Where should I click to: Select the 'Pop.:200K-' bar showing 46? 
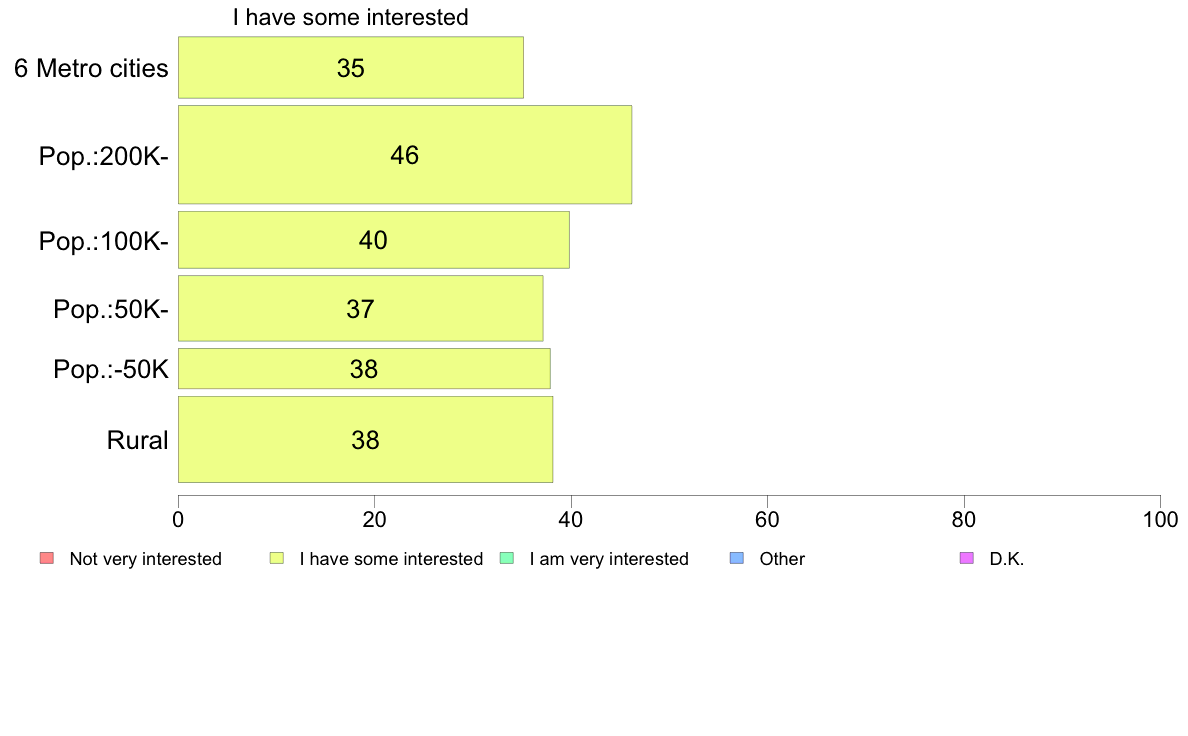tap(405, 155)
